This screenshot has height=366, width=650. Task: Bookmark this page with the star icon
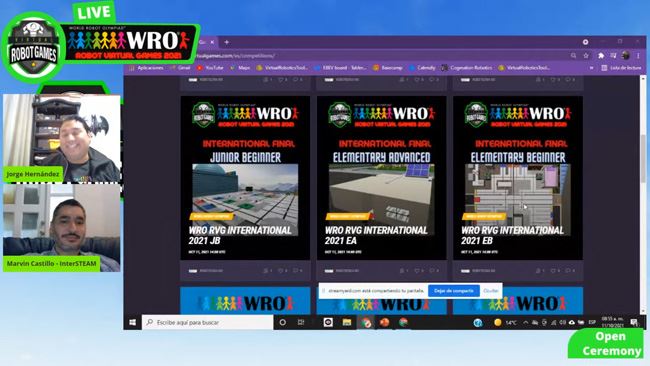[586, 56]
